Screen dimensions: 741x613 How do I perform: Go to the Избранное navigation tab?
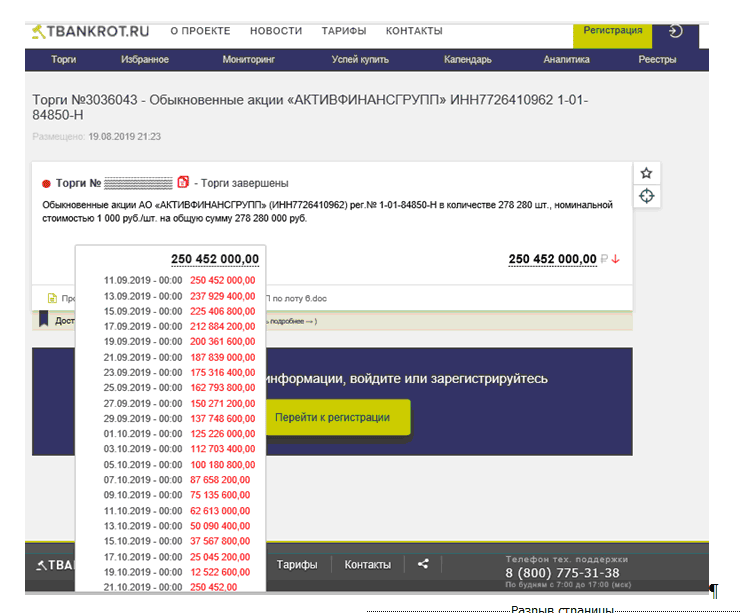pyautogui.click(x=145, y=60)
